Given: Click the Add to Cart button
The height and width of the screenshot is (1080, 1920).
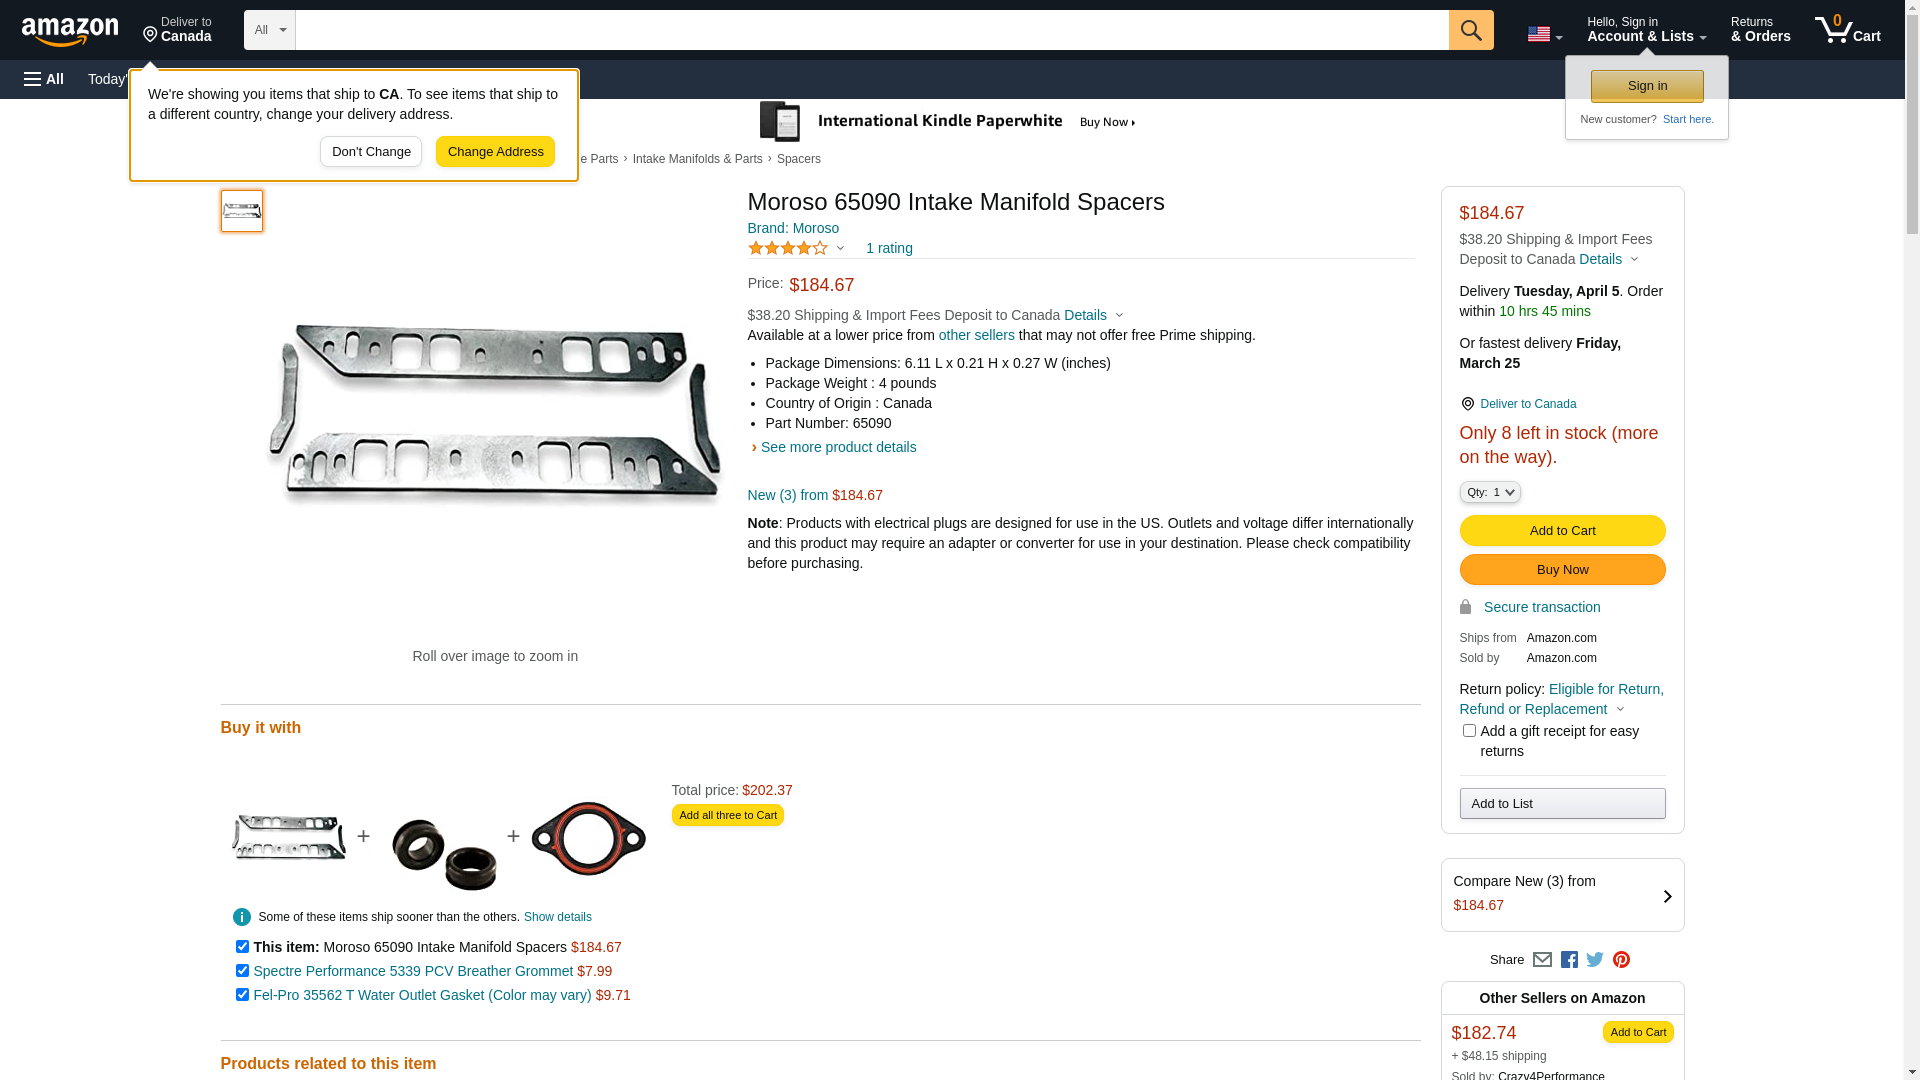Looking at the screenshot, I should click(1562, 531).
